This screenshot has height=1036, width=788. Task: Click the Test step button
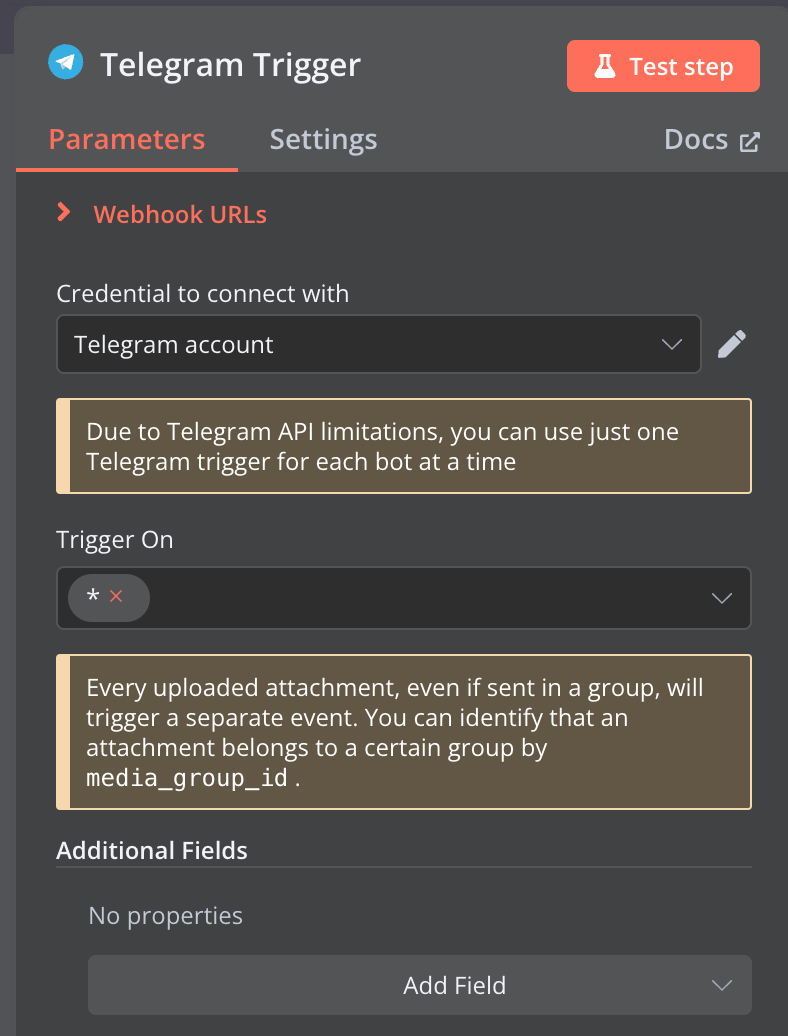tap(663, 65)
